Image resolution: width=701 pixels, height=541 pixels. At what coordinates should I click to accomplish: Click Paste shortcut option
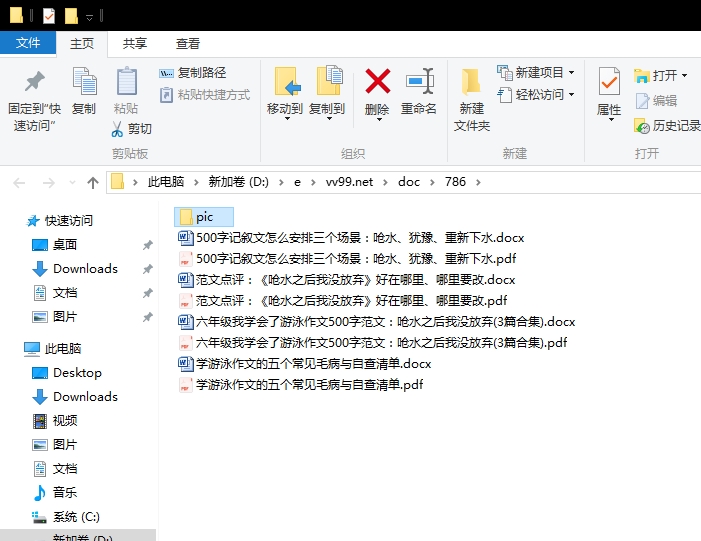coord(205,95)
